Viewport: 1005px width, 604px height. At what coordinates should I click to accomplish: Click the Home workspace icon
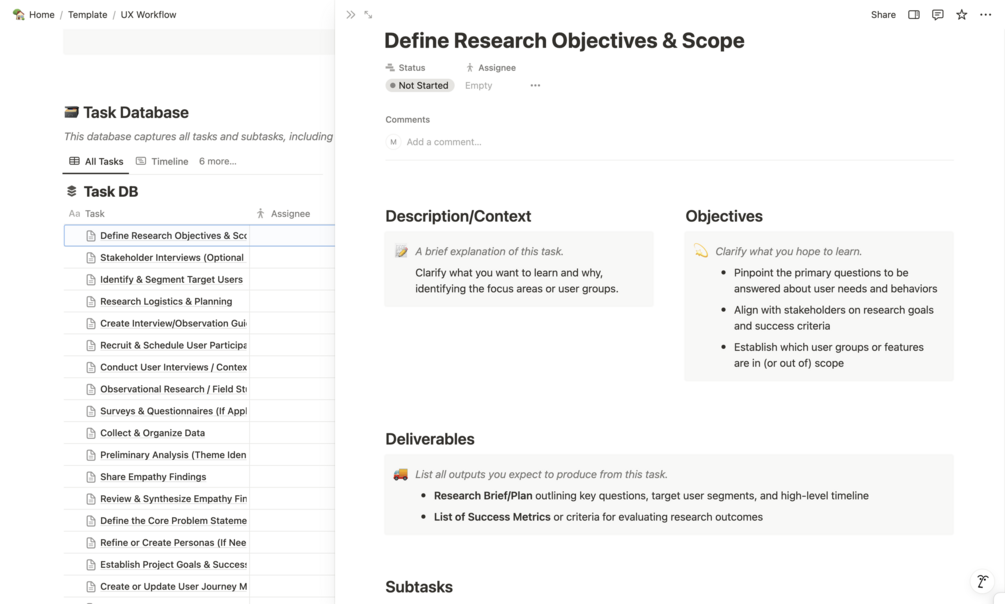point(19,15)
